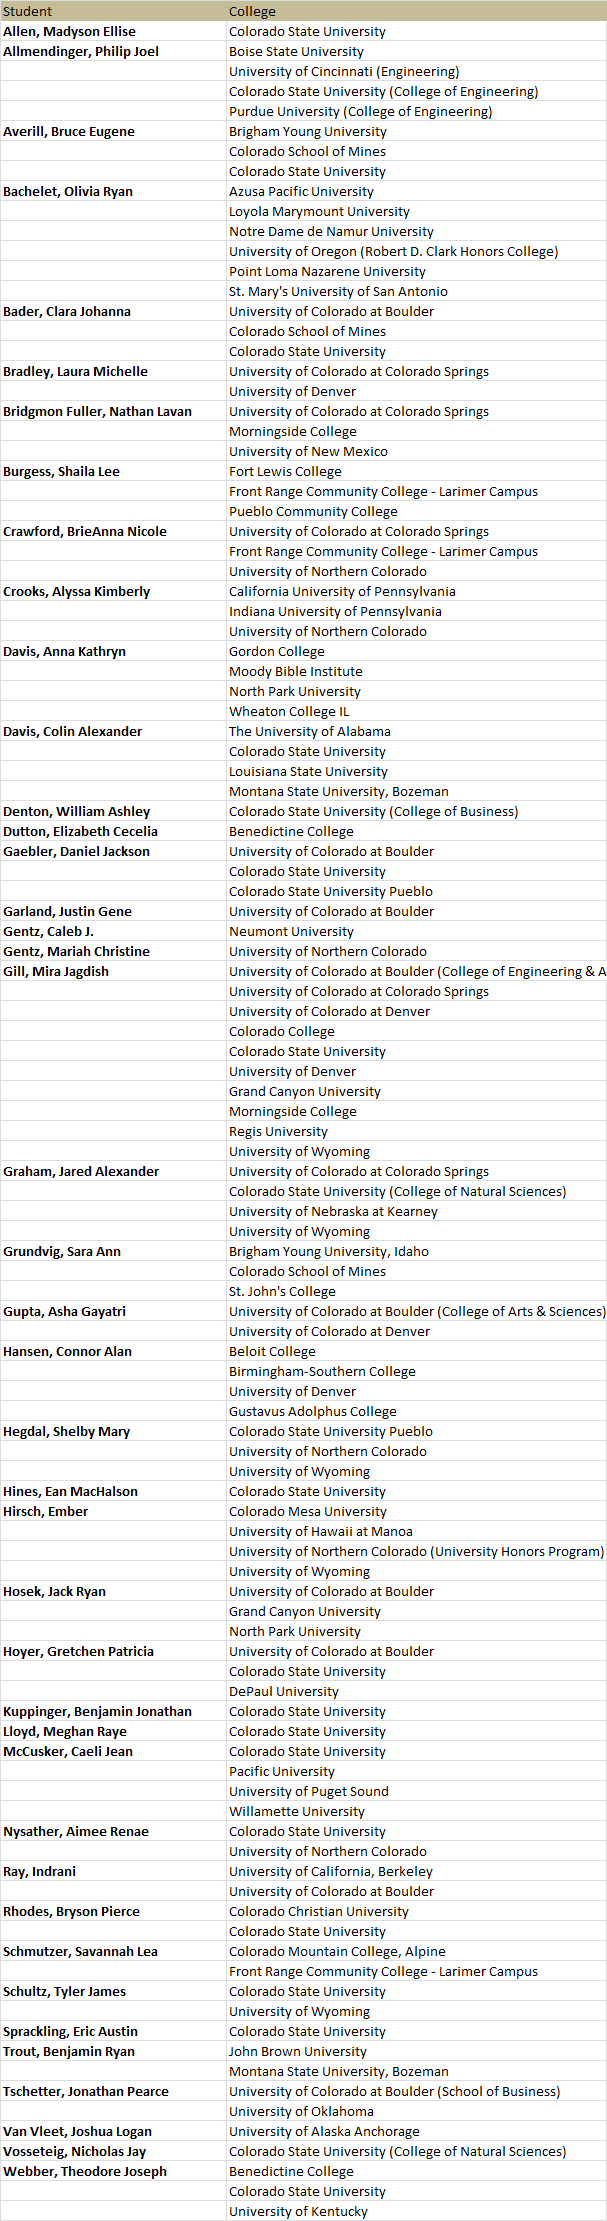The width and height of the screenshot is (607, 2221).
Task: Select the Boise State University cell
Action: [x=296, y=51]
